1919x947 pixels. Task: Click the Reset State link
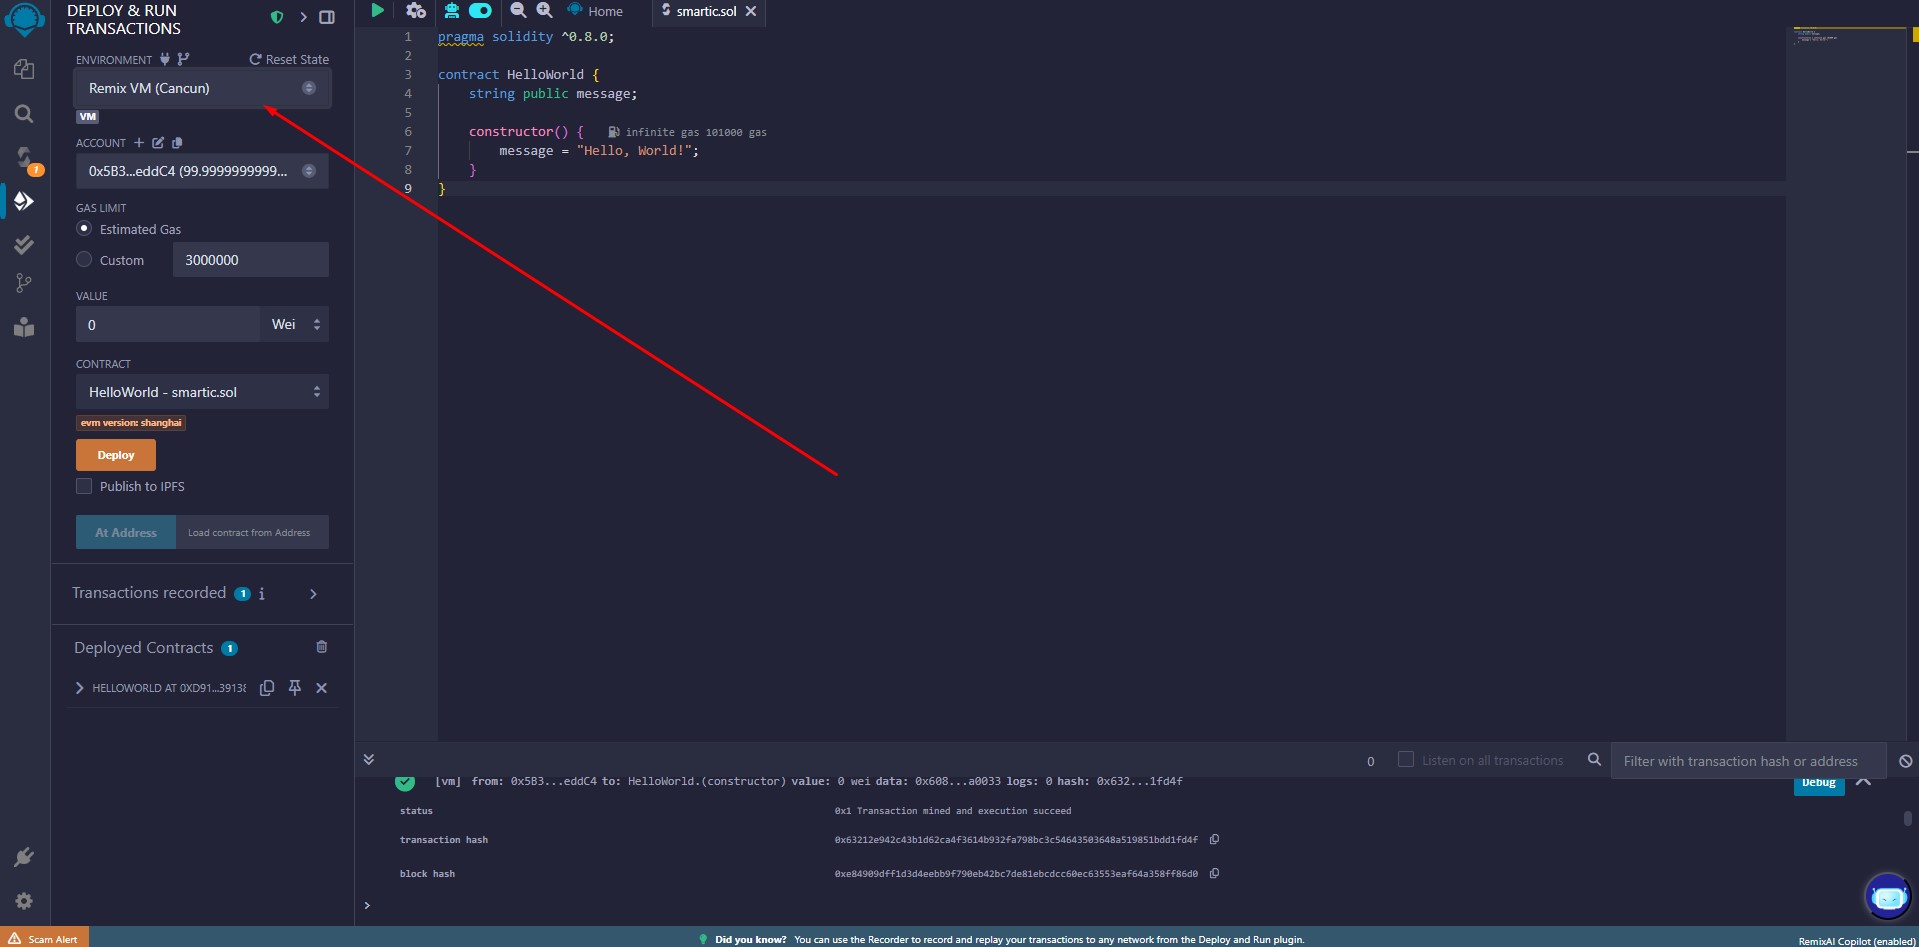pyautogui.click(x=289, y=60)
